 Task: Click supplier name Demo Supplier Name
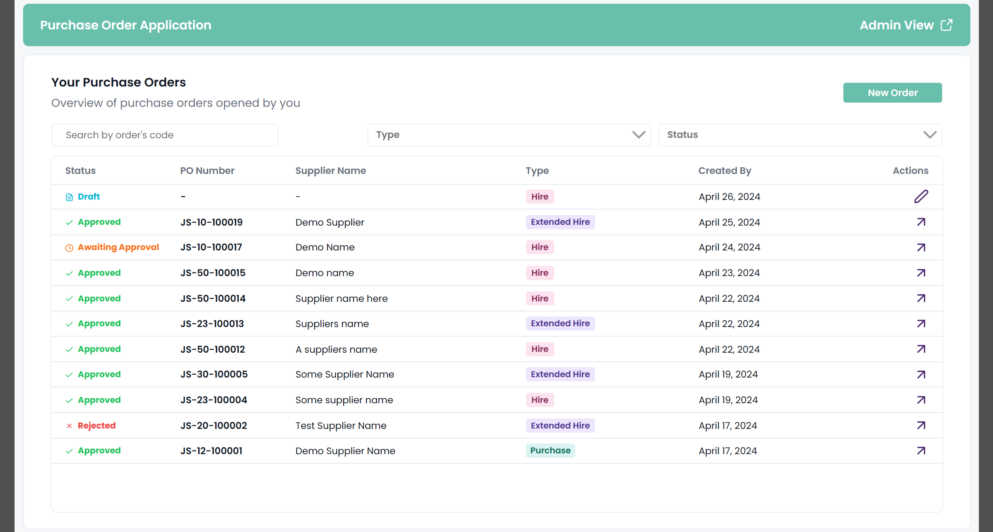pyautogui.click(x=345, y=451)
